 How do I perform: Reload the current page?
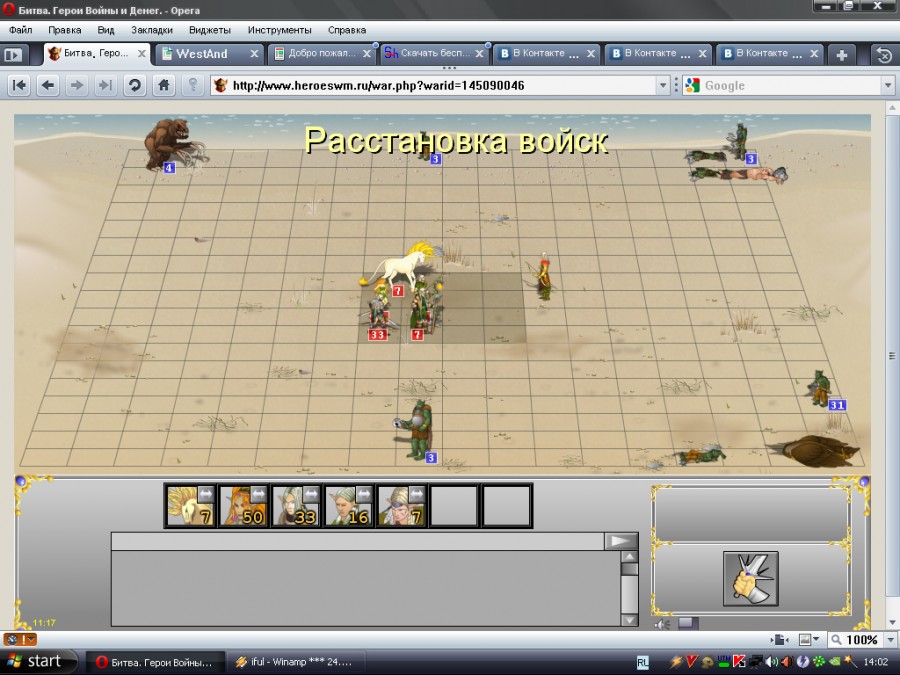point(135,86)
